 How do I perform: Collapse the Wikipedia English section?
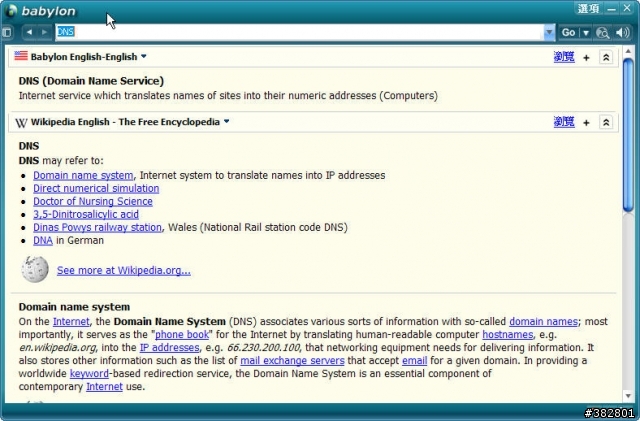(606, 123)
